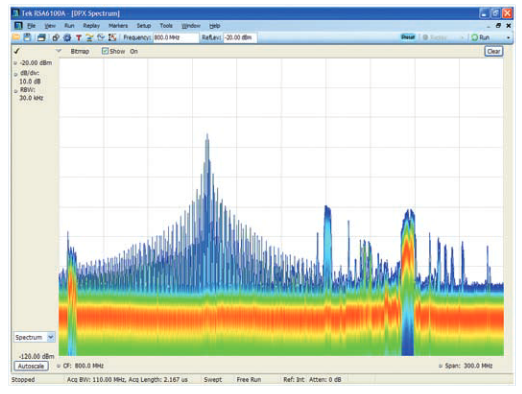Open the Help menu
The width and height of the screenshot is (522, 394).
(x=215, y=26)
